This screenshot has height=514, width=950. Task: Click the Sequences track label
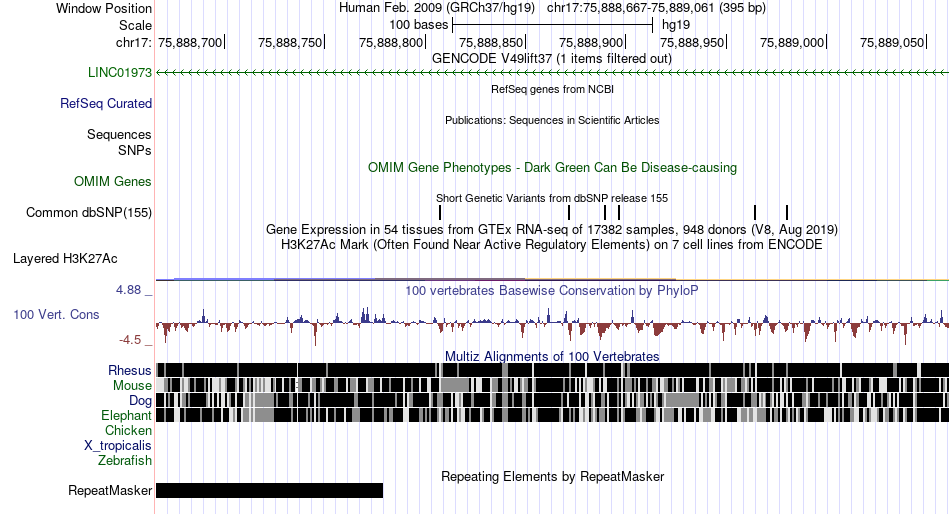coord(119,135)
